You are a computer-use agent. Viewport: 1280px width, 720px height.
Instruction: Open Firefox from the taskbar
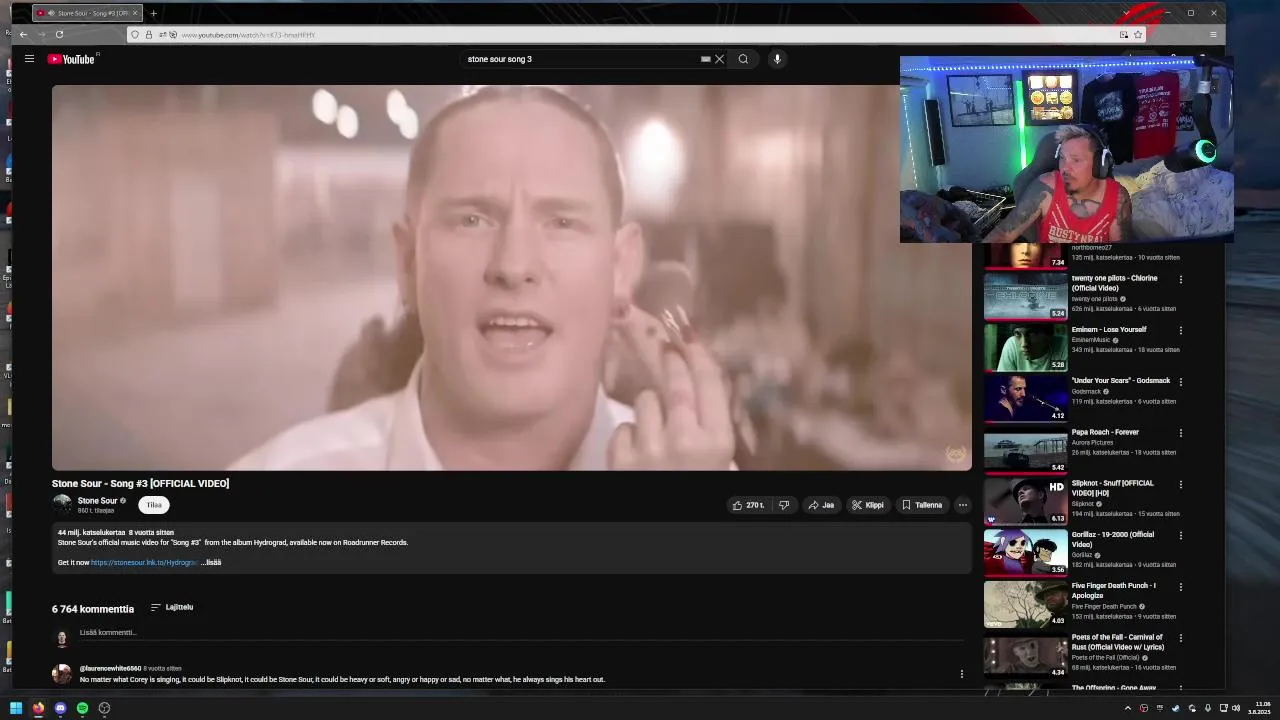[x=38, y=708]
